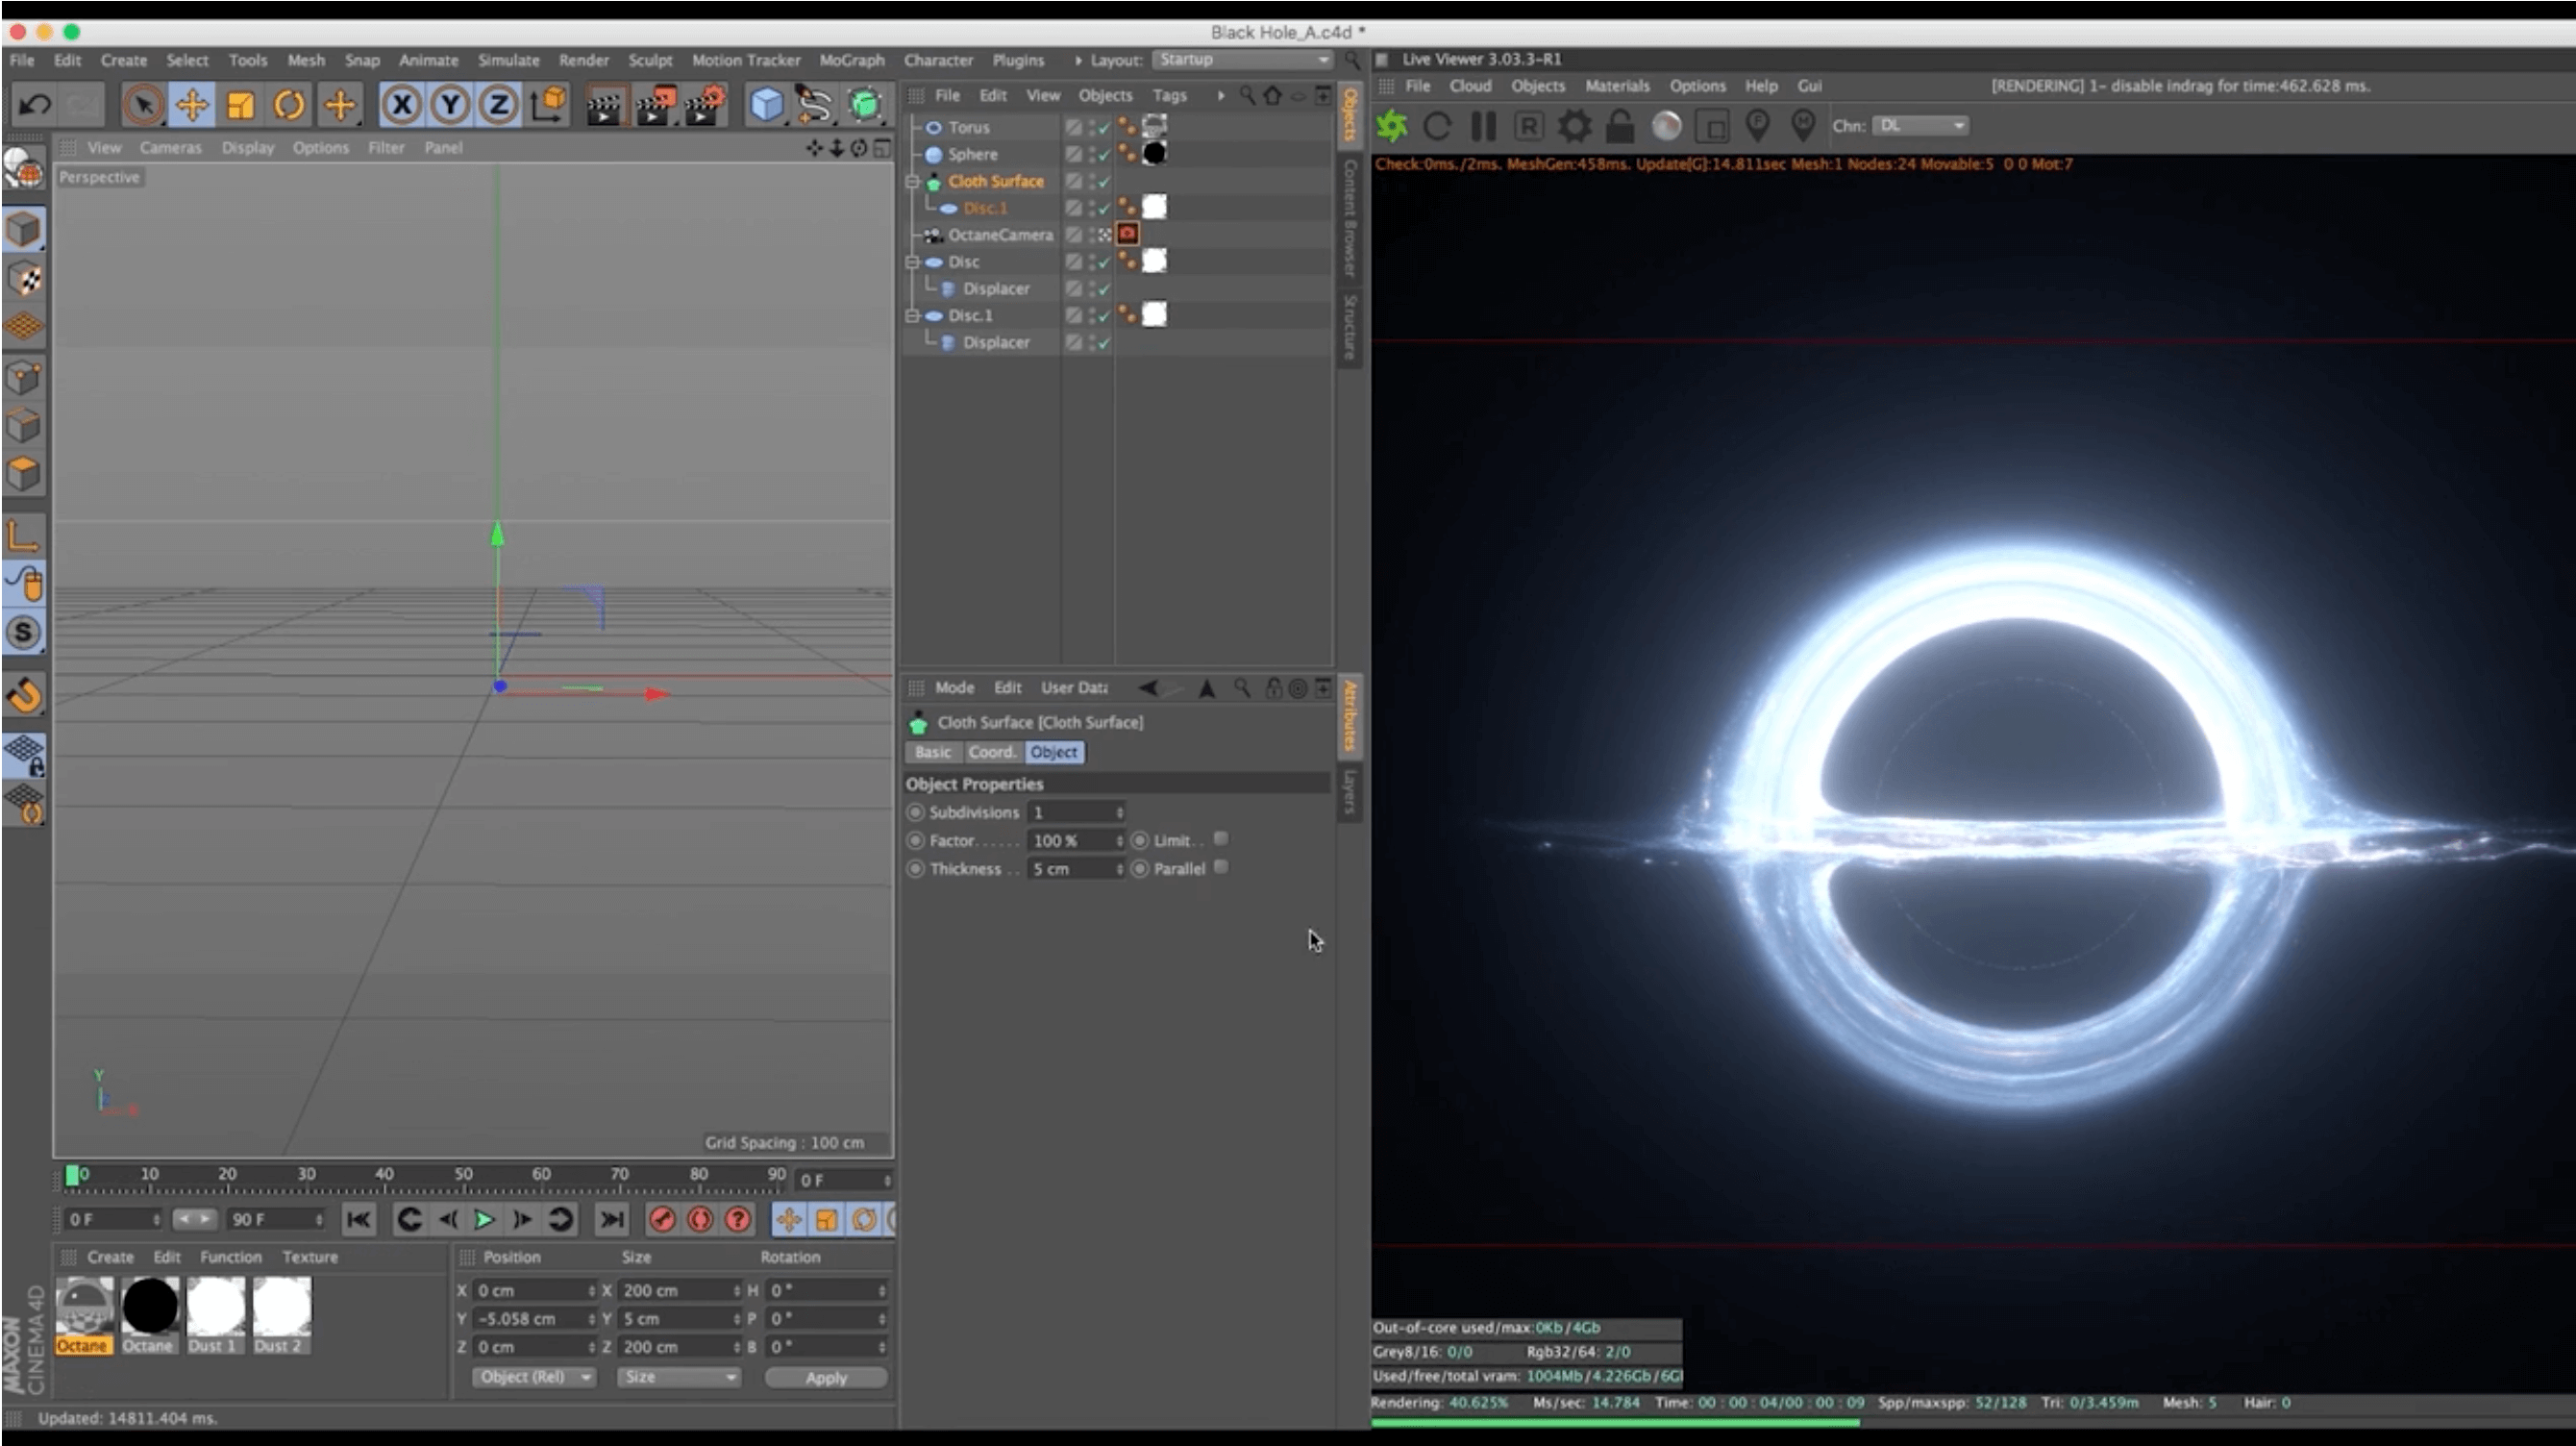Click the Thickness input field

pos(1074,869)
